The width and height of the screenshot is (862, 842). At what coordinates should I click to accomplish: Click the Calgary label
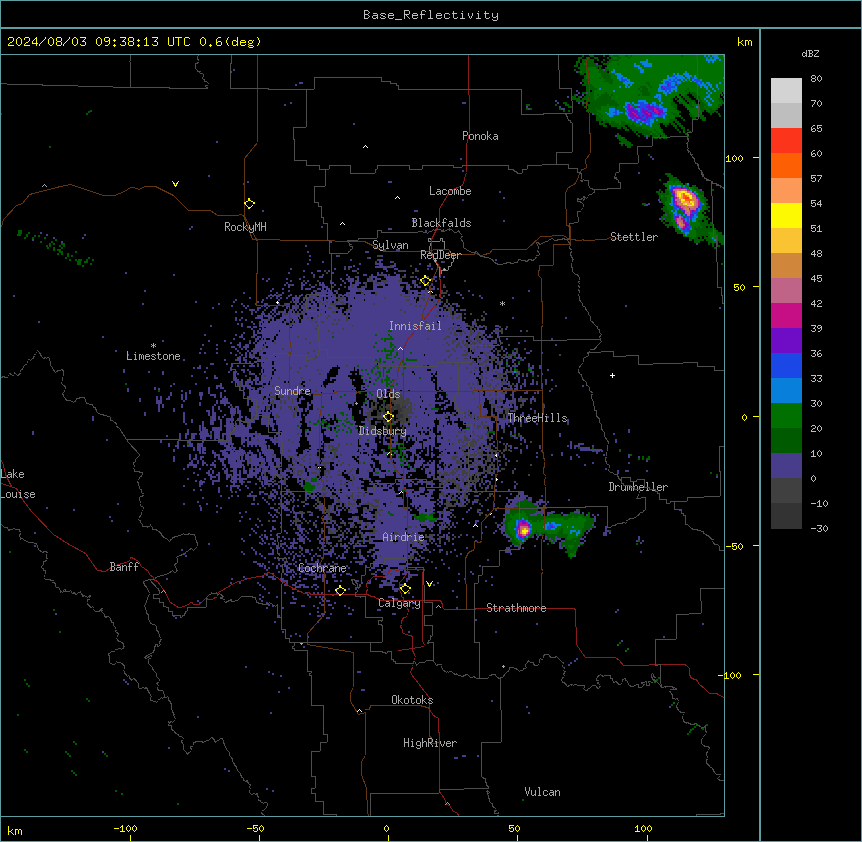click(x=399, y=603)
